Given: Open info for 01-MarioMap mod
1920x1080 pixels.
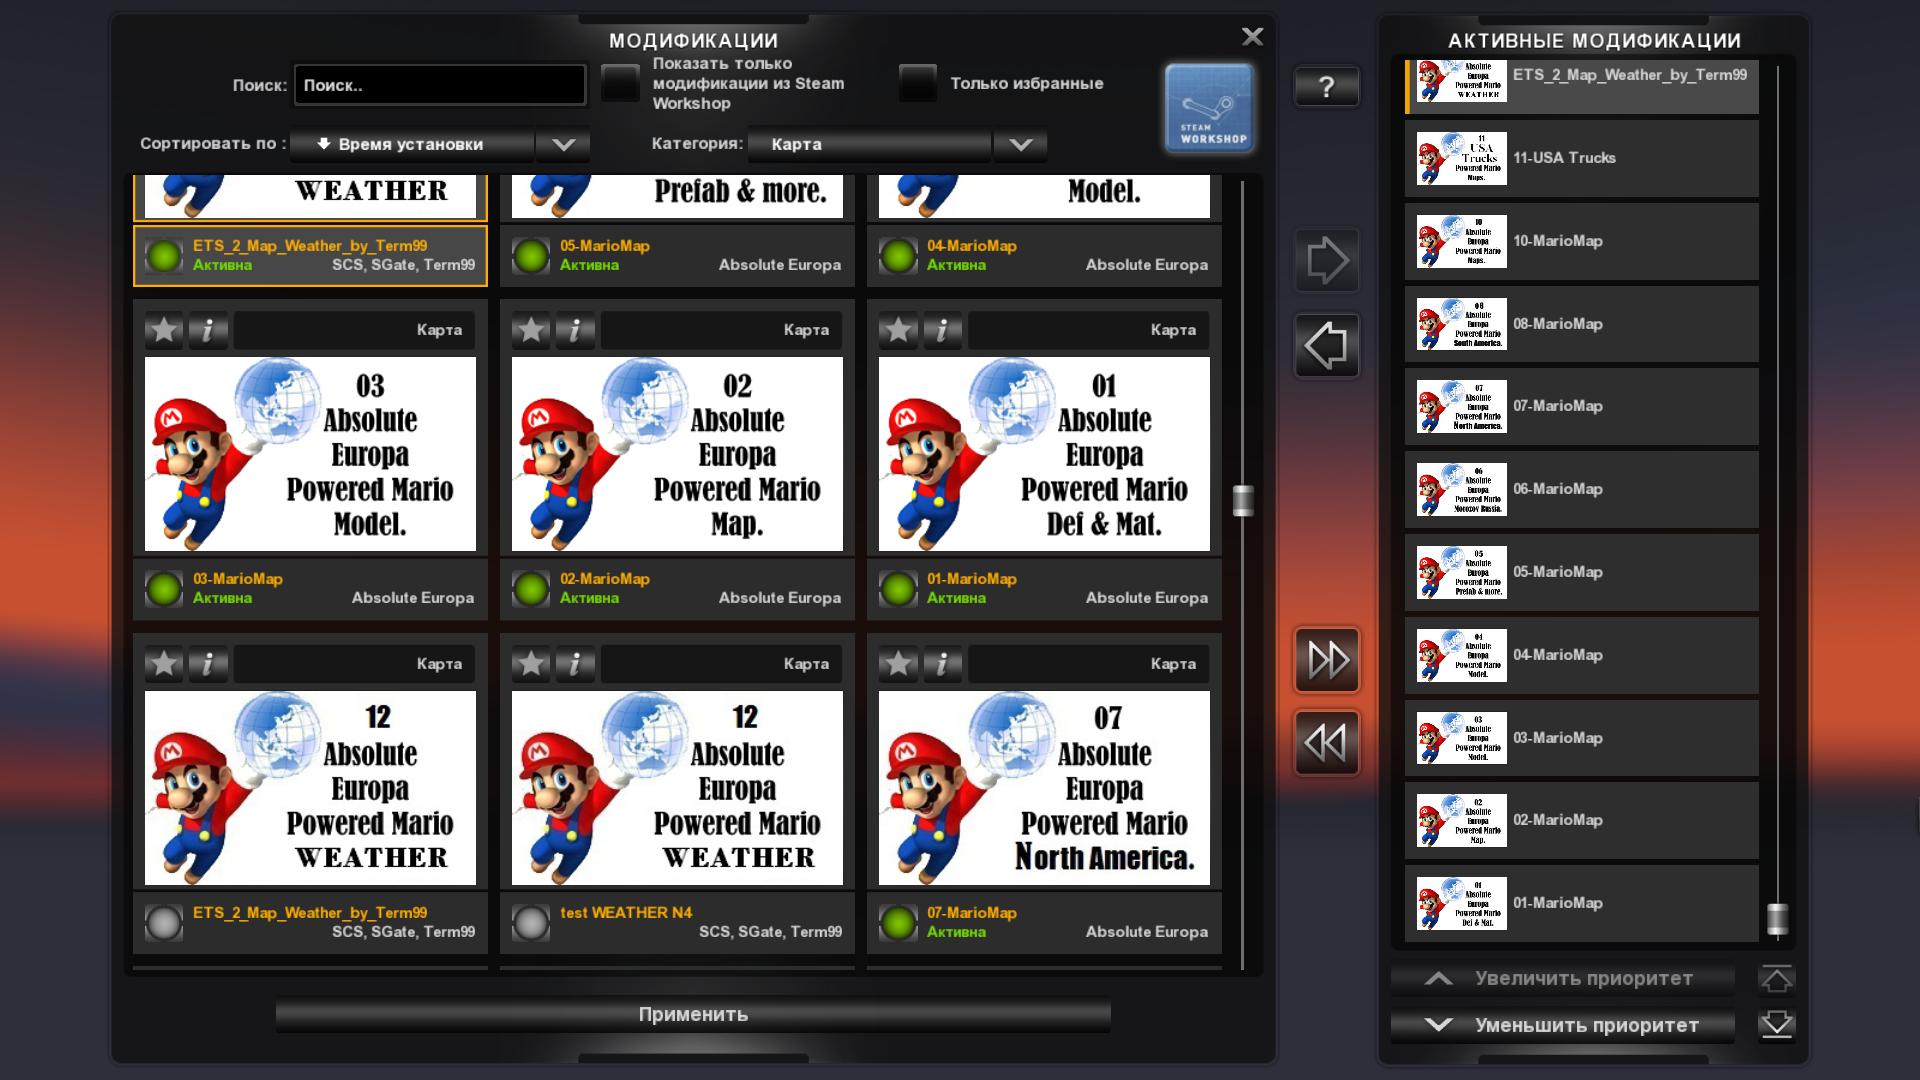Looking at the screenshot, I should [941, 330].
